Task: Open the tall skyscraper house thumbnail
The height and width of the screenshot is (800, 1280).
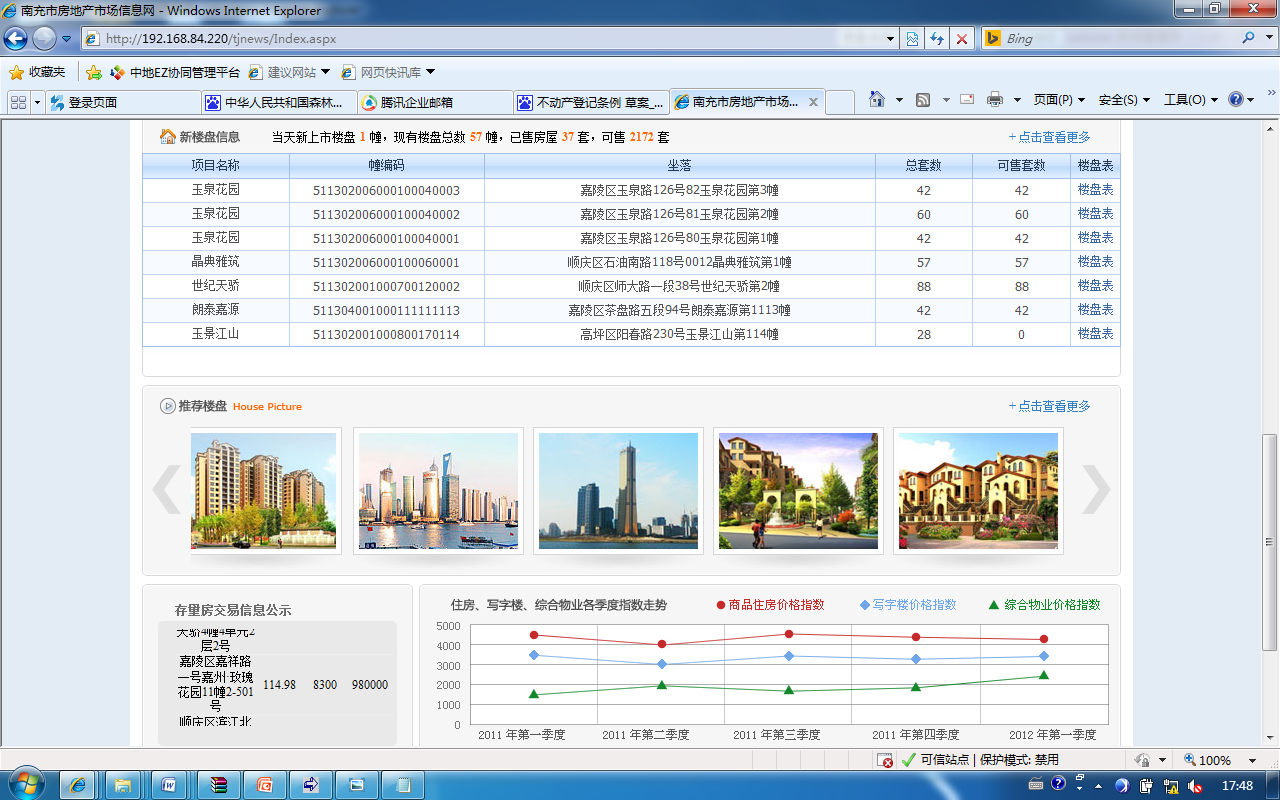Action: (x=618, y=491)
